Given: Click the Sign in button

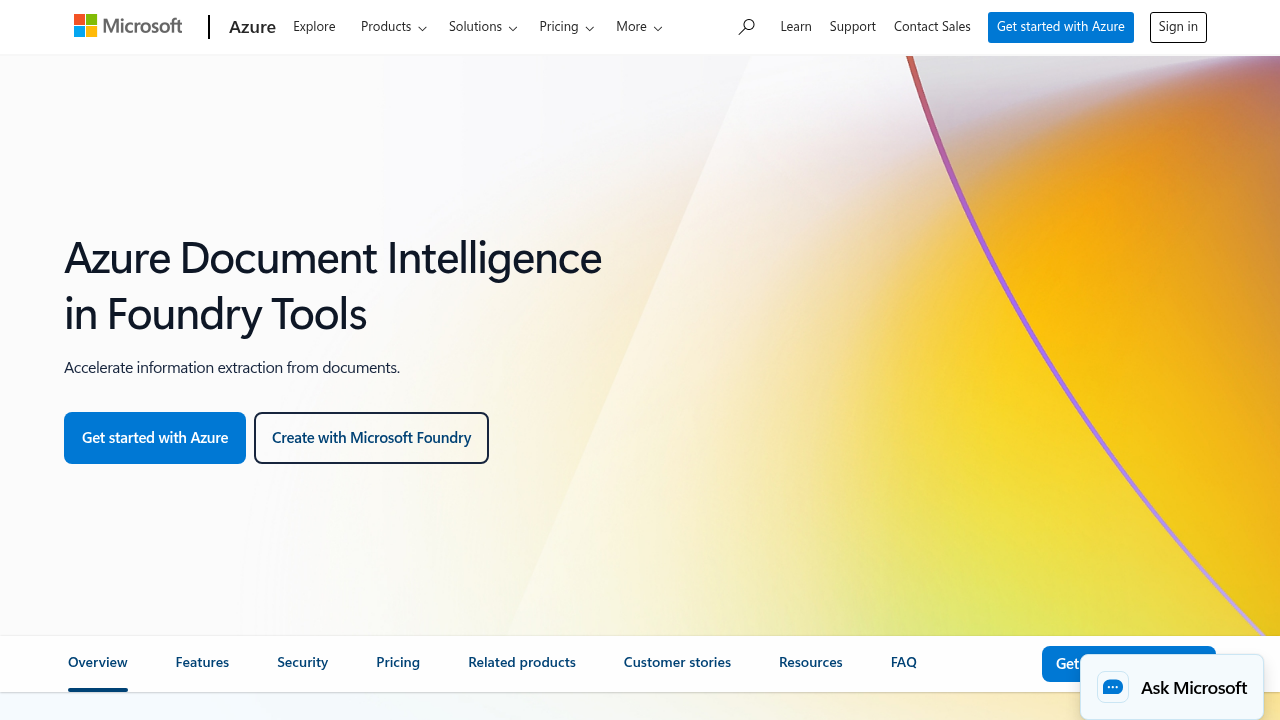Looking at the screenshot, I should [1178, 27].
